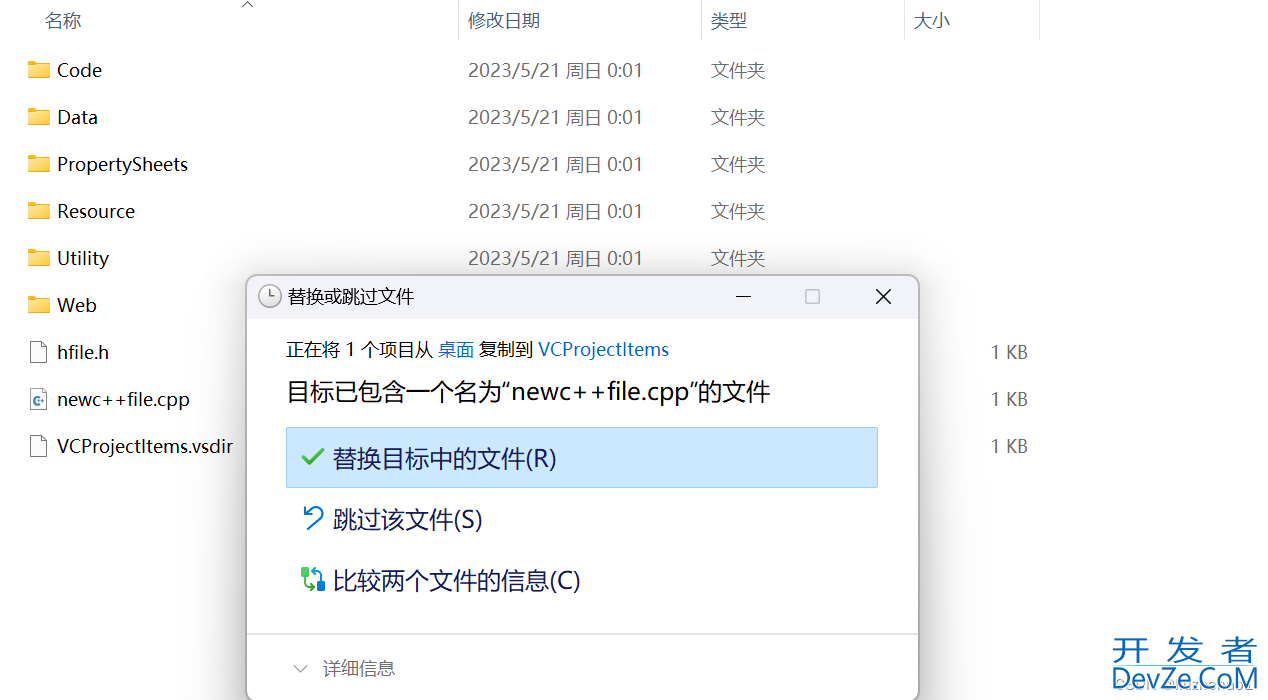Click the newc++file.cpp file icon
Image resolution: width=1268 pixels, height=700 pixels.
click(x=39, y=399)
